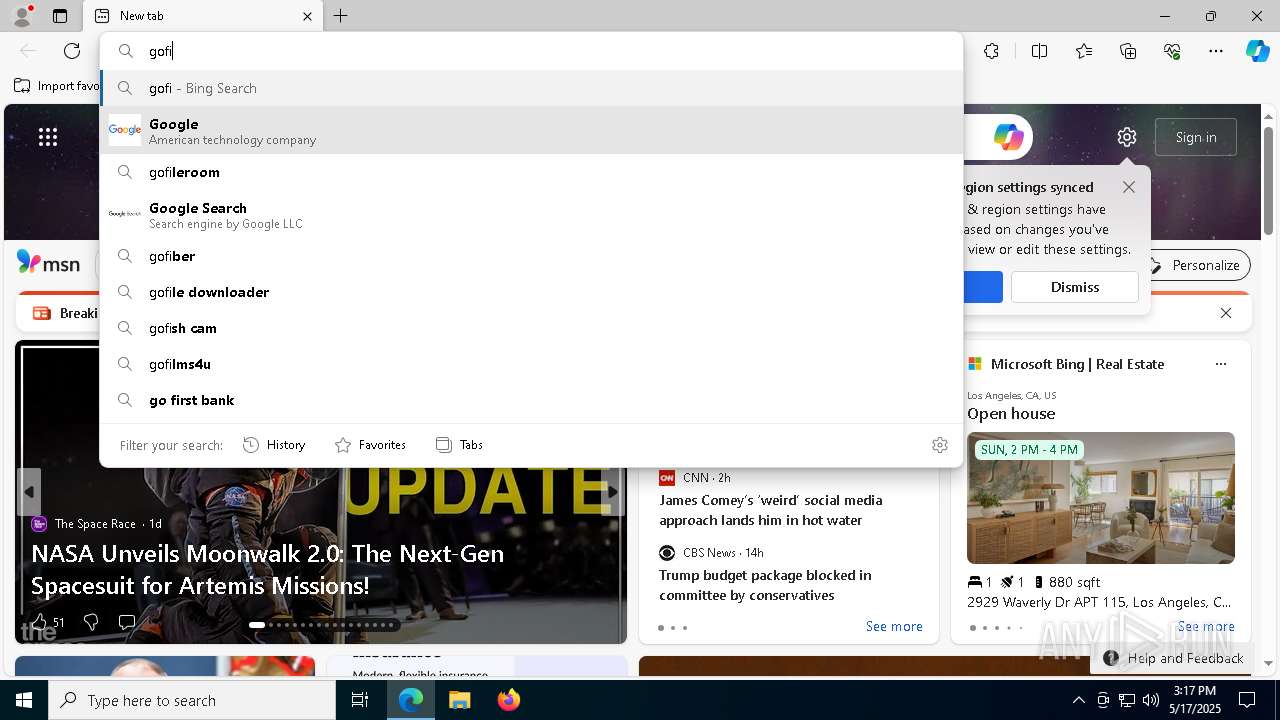Choose the gofileroom suggestion
This screenshot has width=1280, height=720.
pos(532,172)
